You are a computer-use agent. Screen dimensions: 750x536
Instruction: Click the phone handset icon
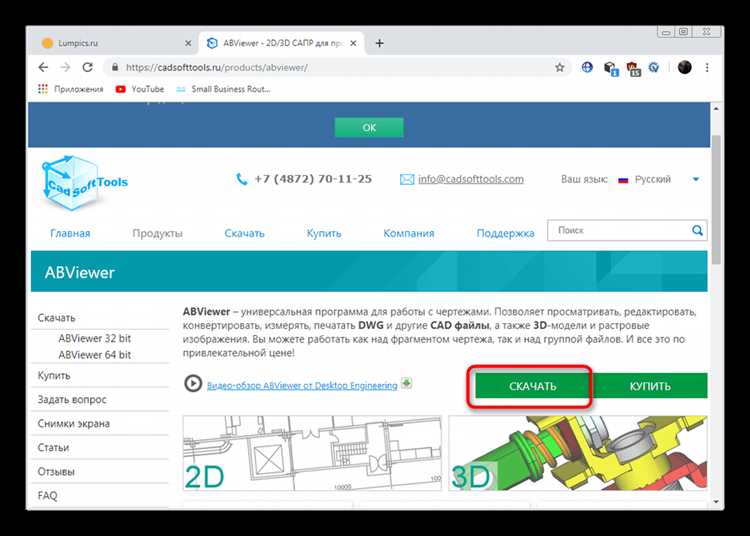[x=242, y=179]
